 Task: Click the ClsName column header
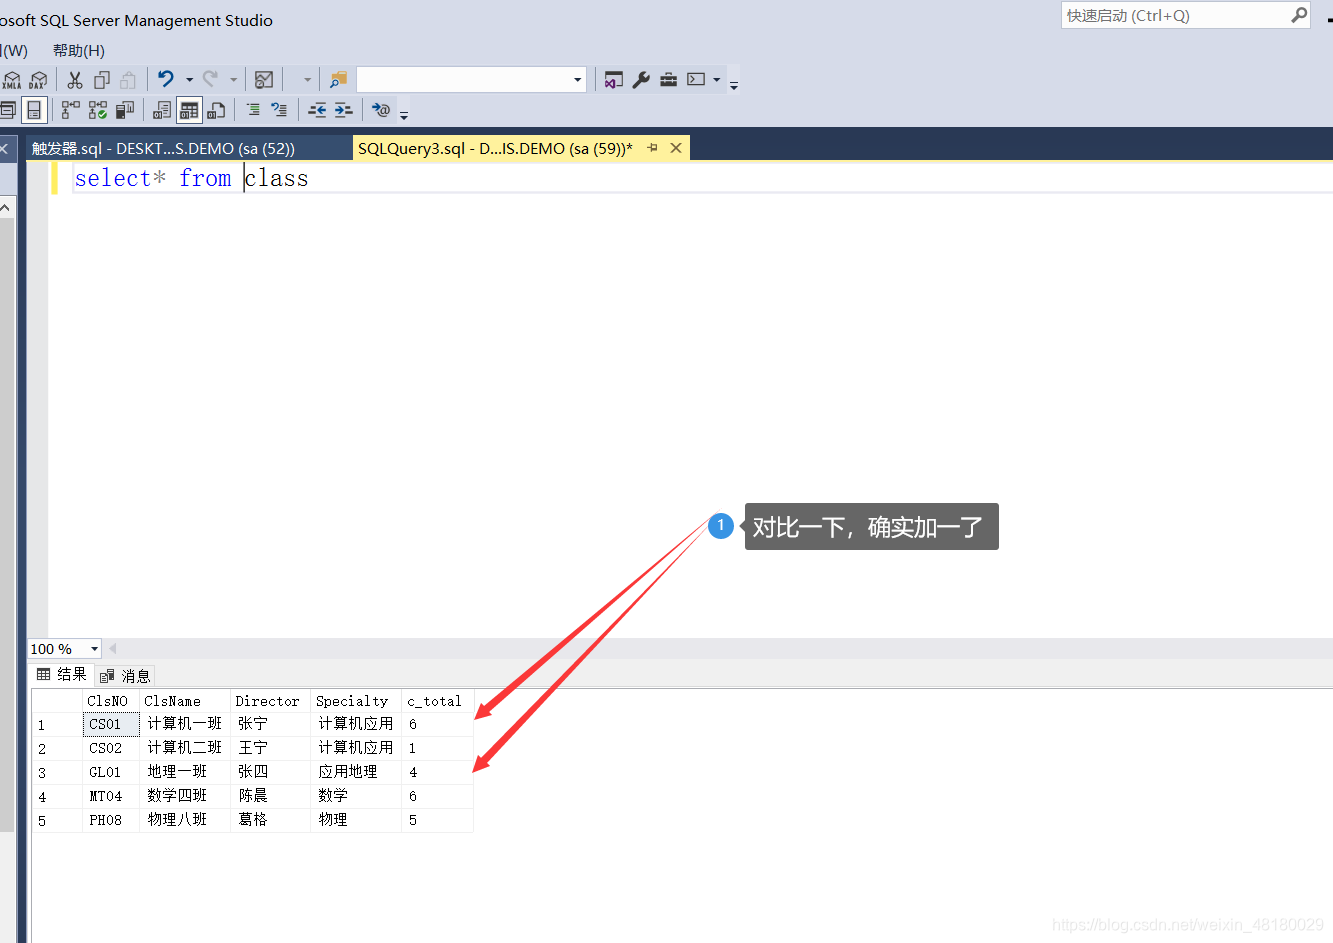click(185, 701)
